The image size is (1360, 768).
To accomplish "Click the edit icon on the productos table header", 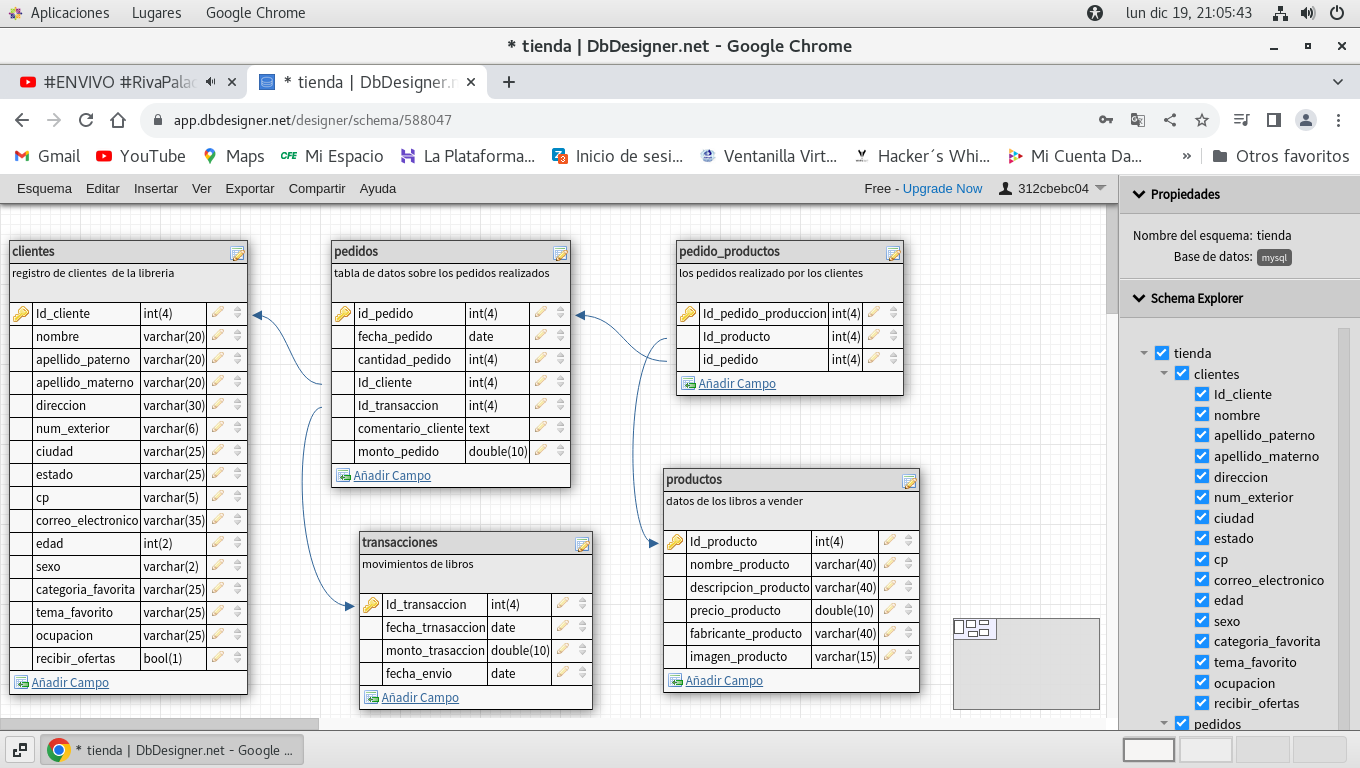I will click(909, 481).
